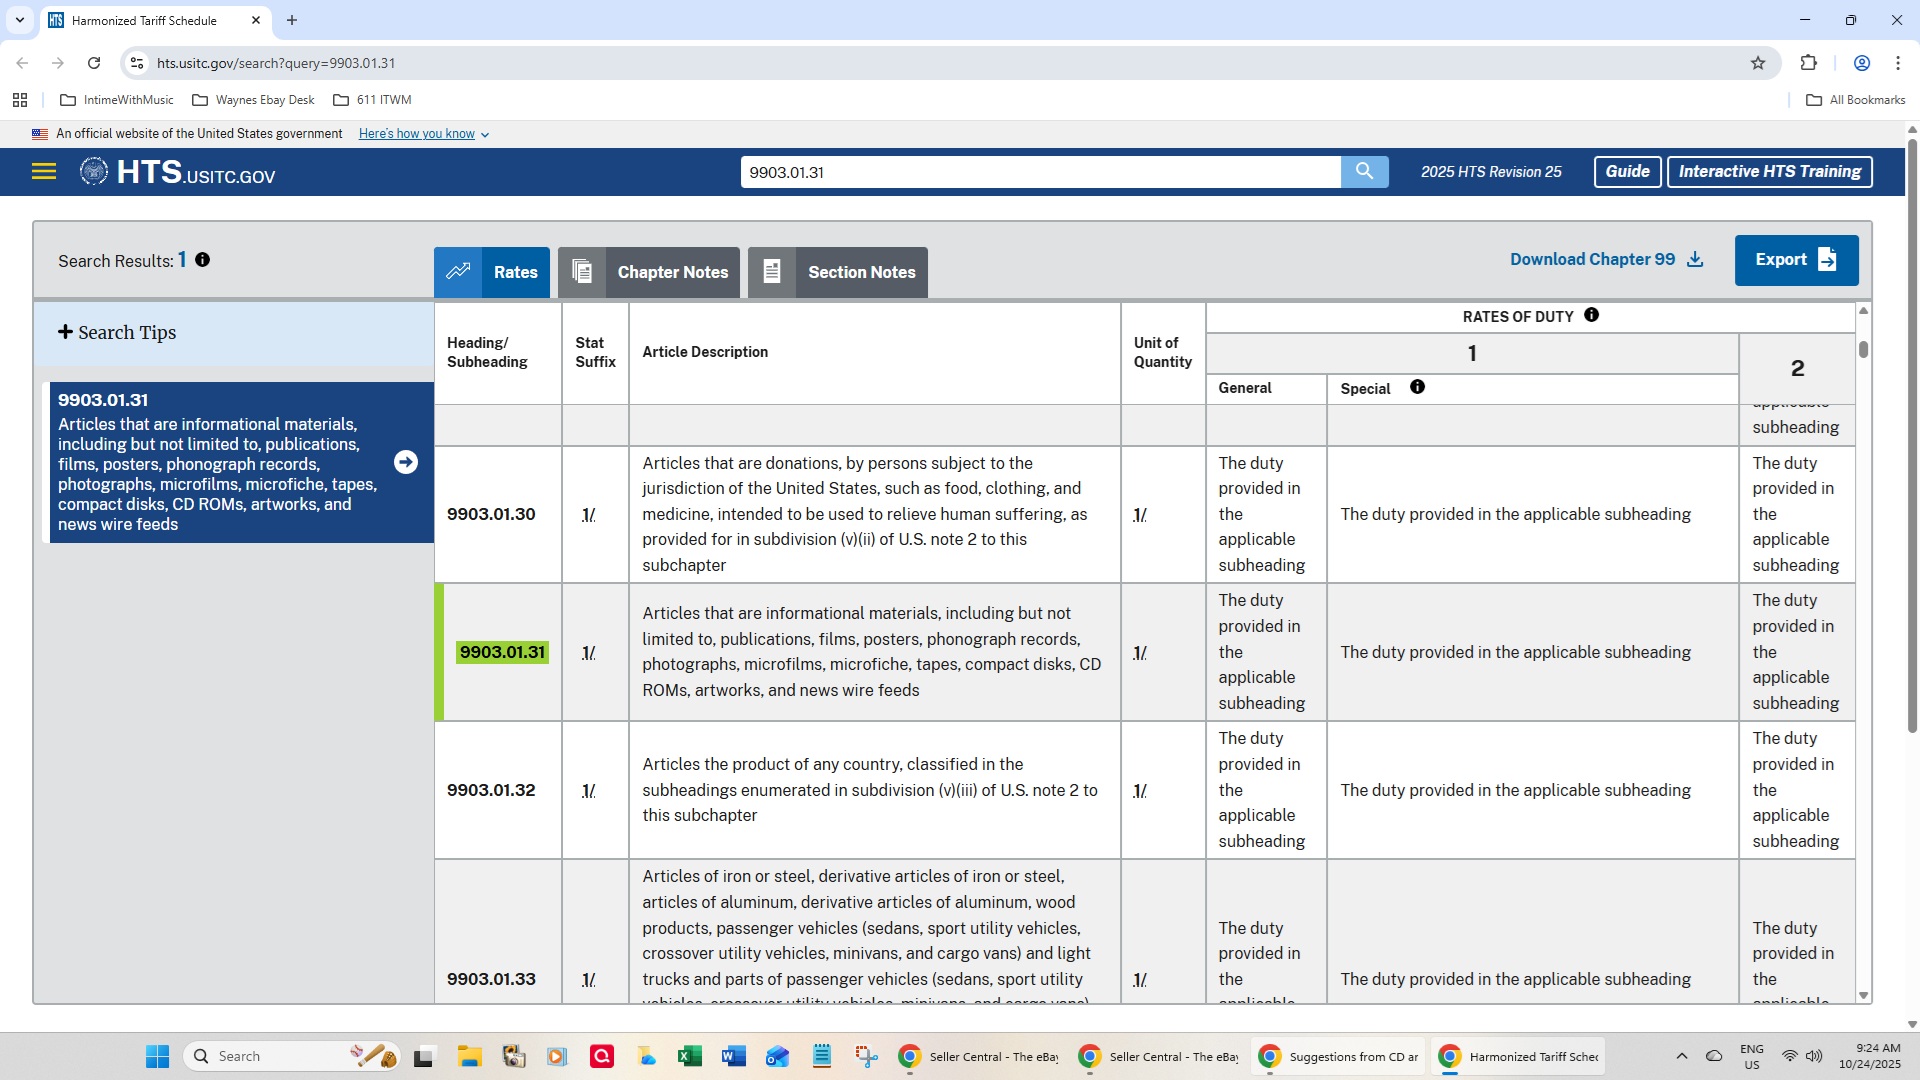Click the Search Results info icon

point(202,260)
